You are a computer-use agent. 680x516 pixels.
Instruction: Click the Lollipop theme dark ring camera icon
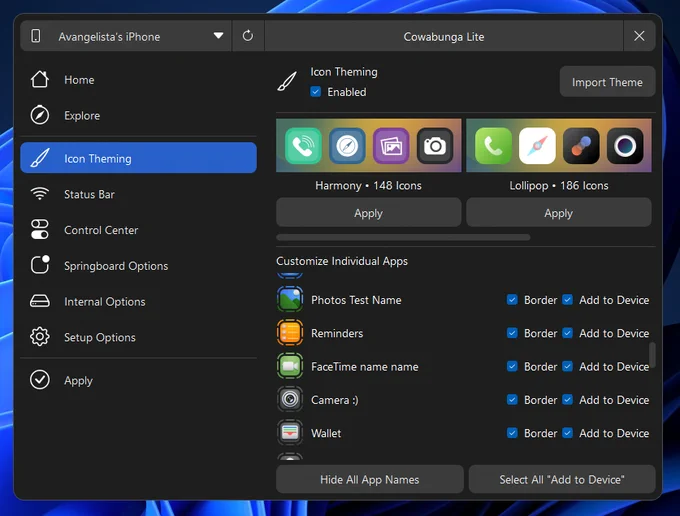tap(625, 146)
